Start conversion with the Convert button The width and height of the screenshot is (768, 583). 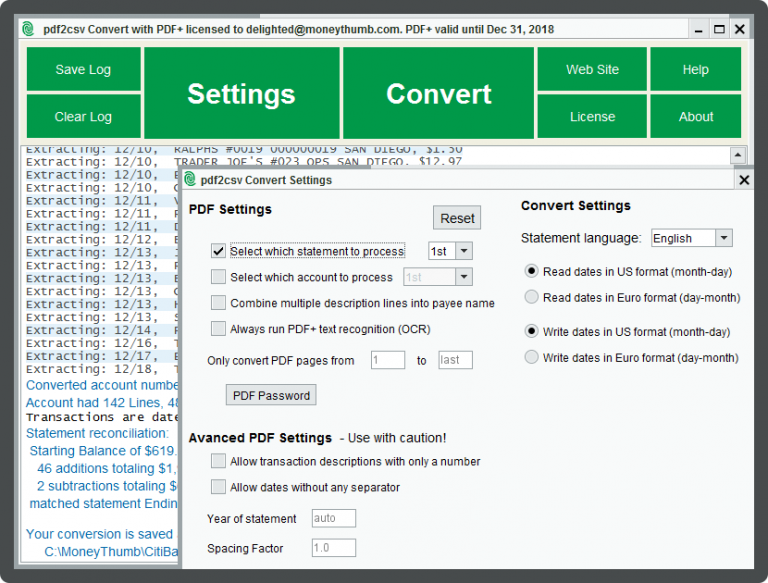438,93
